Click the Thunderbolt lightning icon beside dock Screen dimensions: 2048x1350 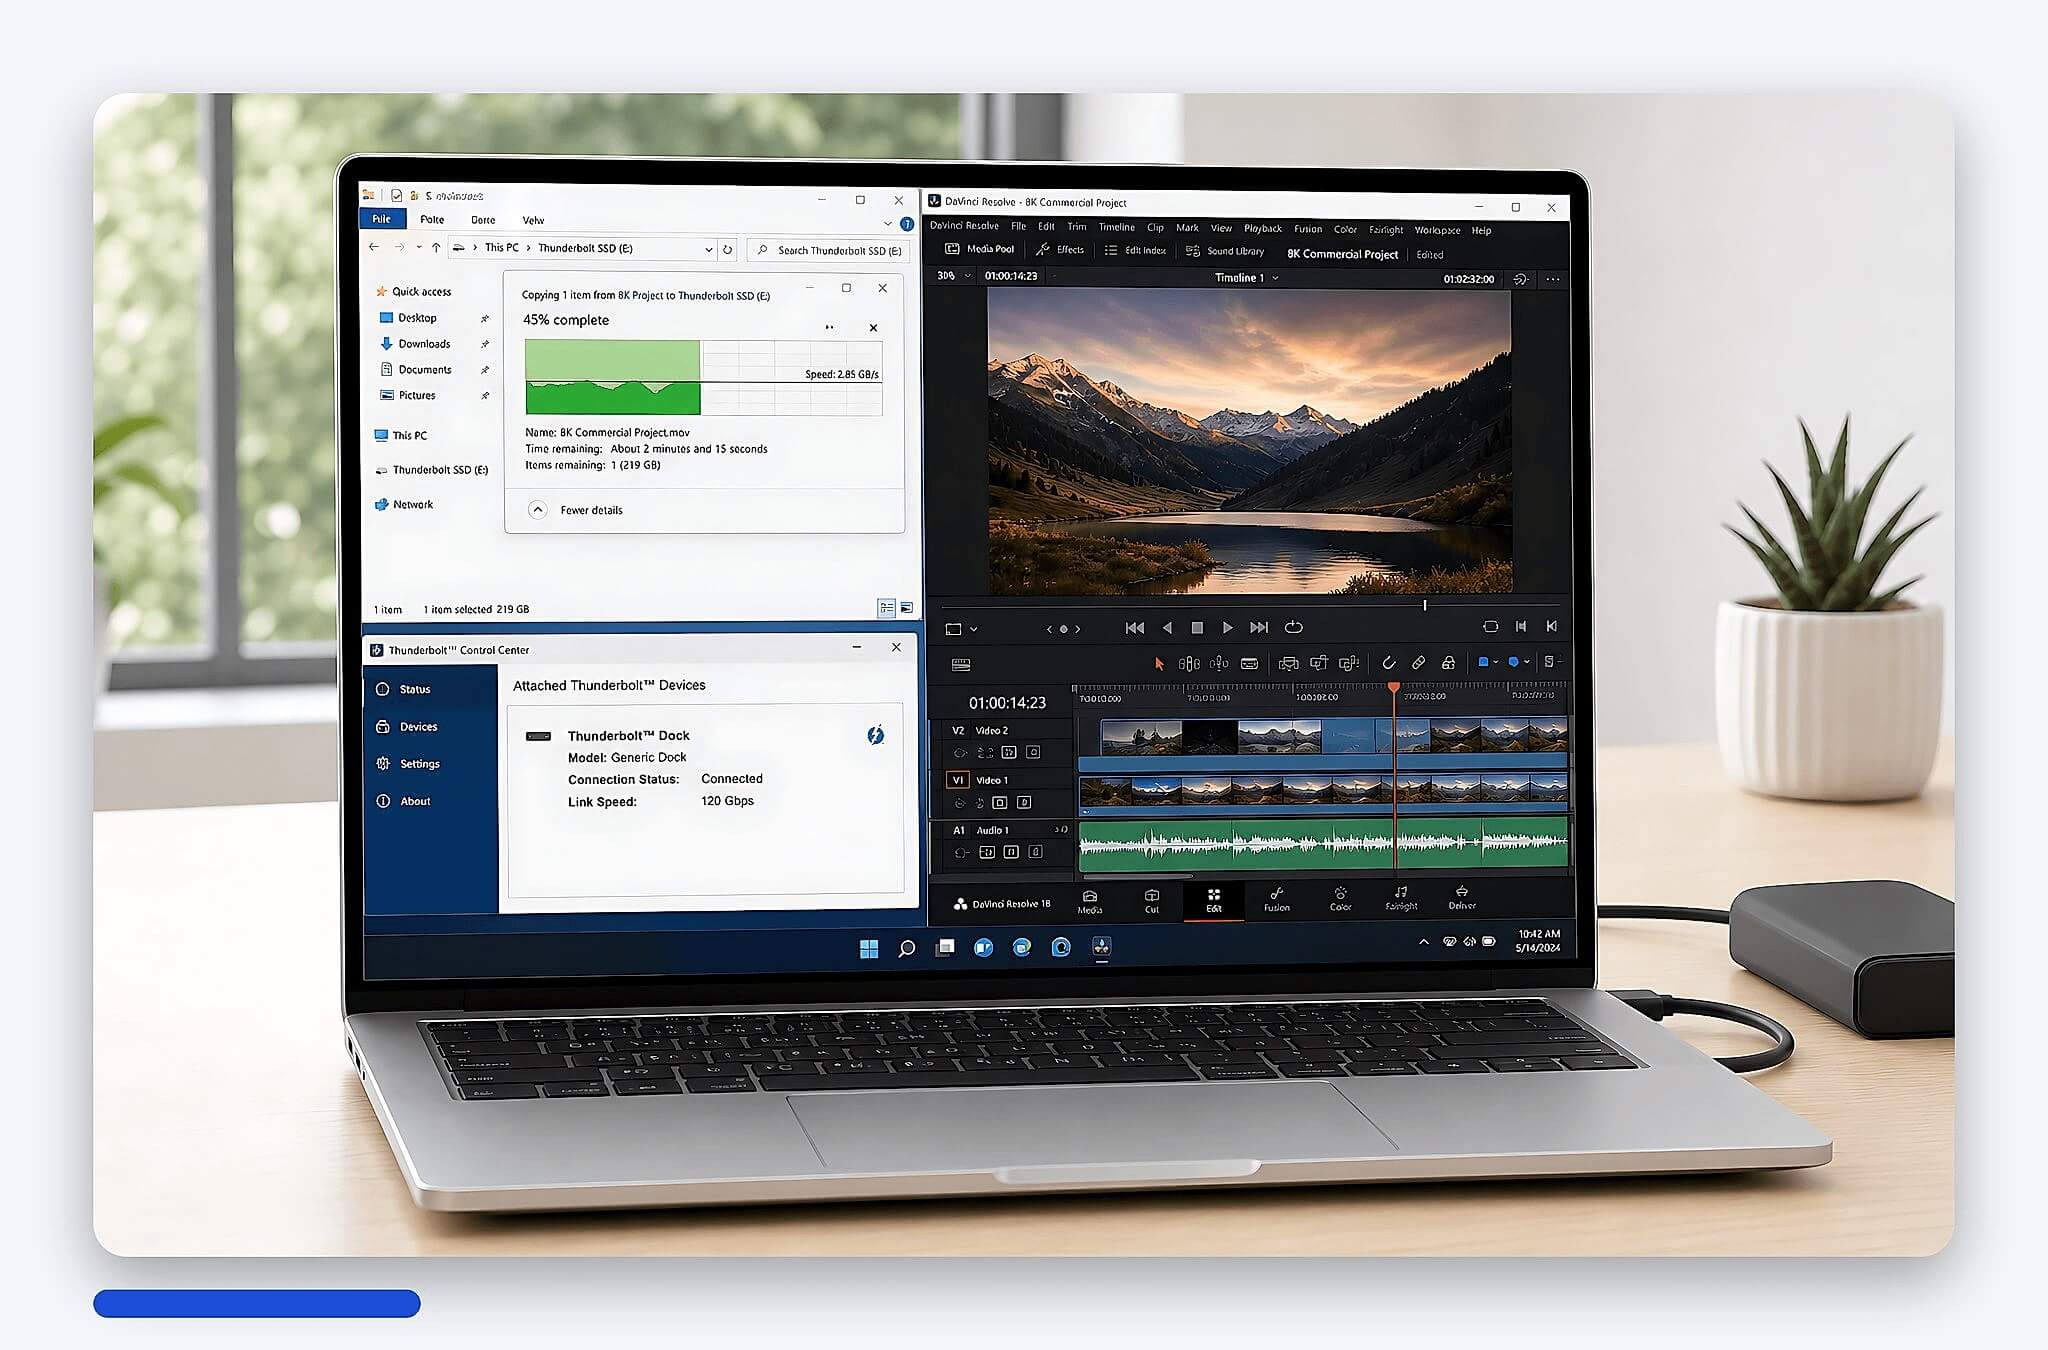pos(876,735)
